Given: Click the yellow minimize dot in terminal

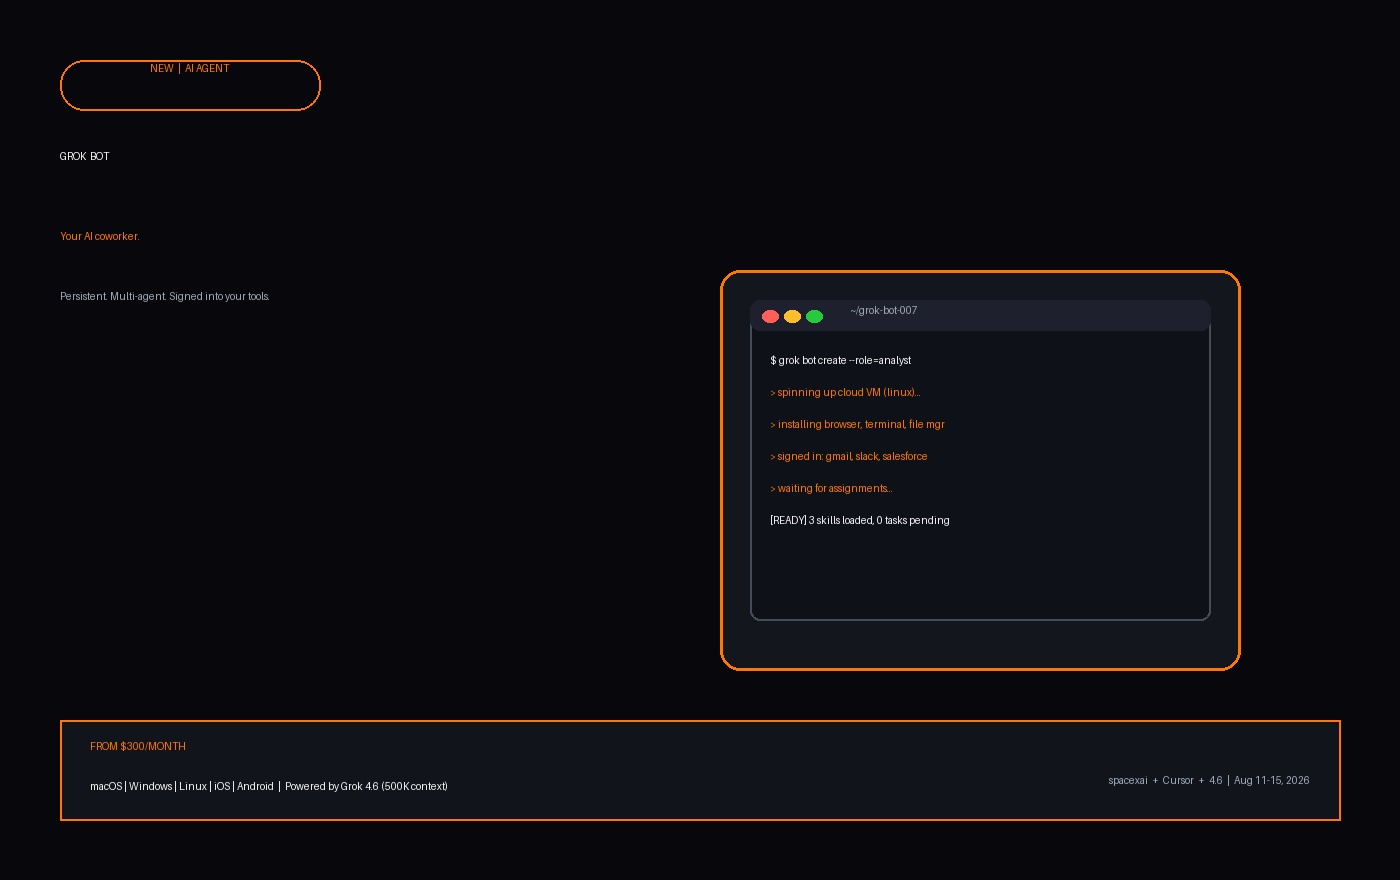Looking at the screenshot, I should (792, 316).
